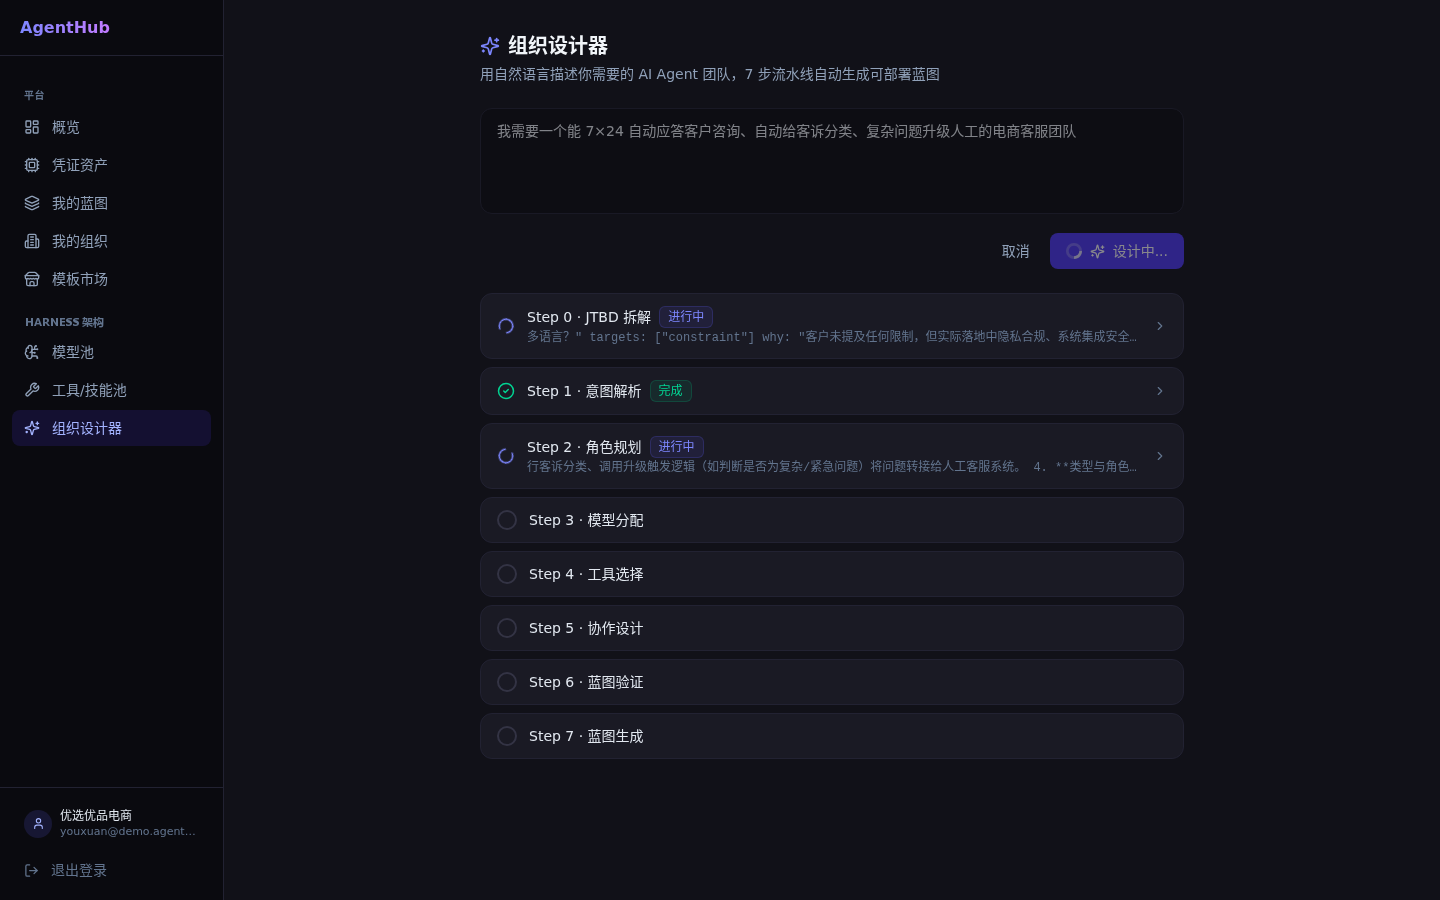Click the youxuan@demo.agent… email text
The image size is (1440, 900).
(x=128, y=831)
